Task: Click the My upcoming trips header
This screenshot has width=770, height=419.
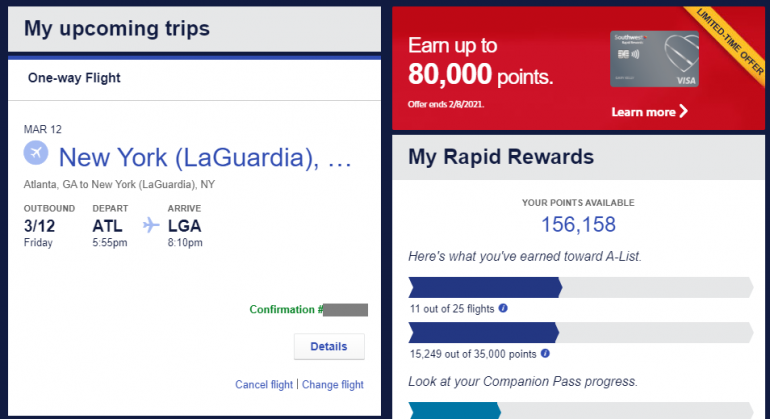Action: [117, 28]
